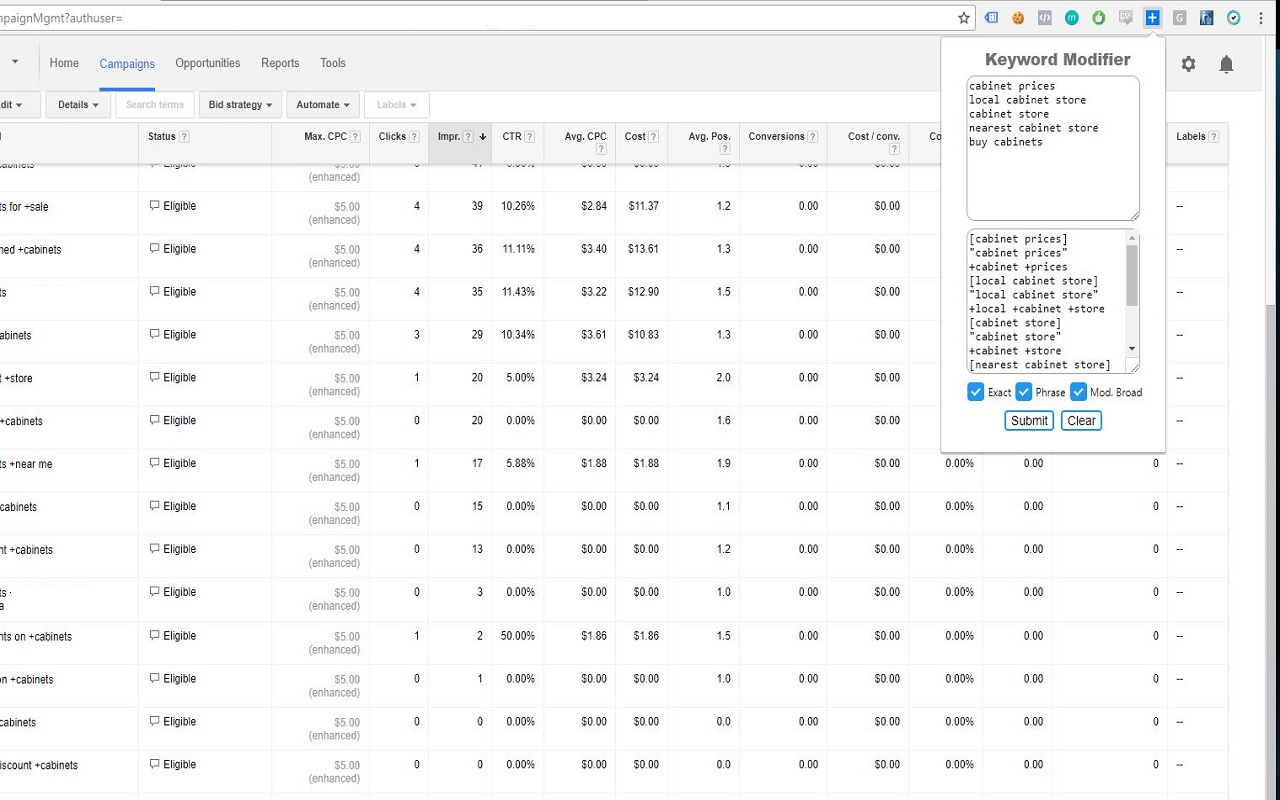Open the Keyword Modifier extension icon
The width and height of the screenshot is (1280, 800).
1152,17
